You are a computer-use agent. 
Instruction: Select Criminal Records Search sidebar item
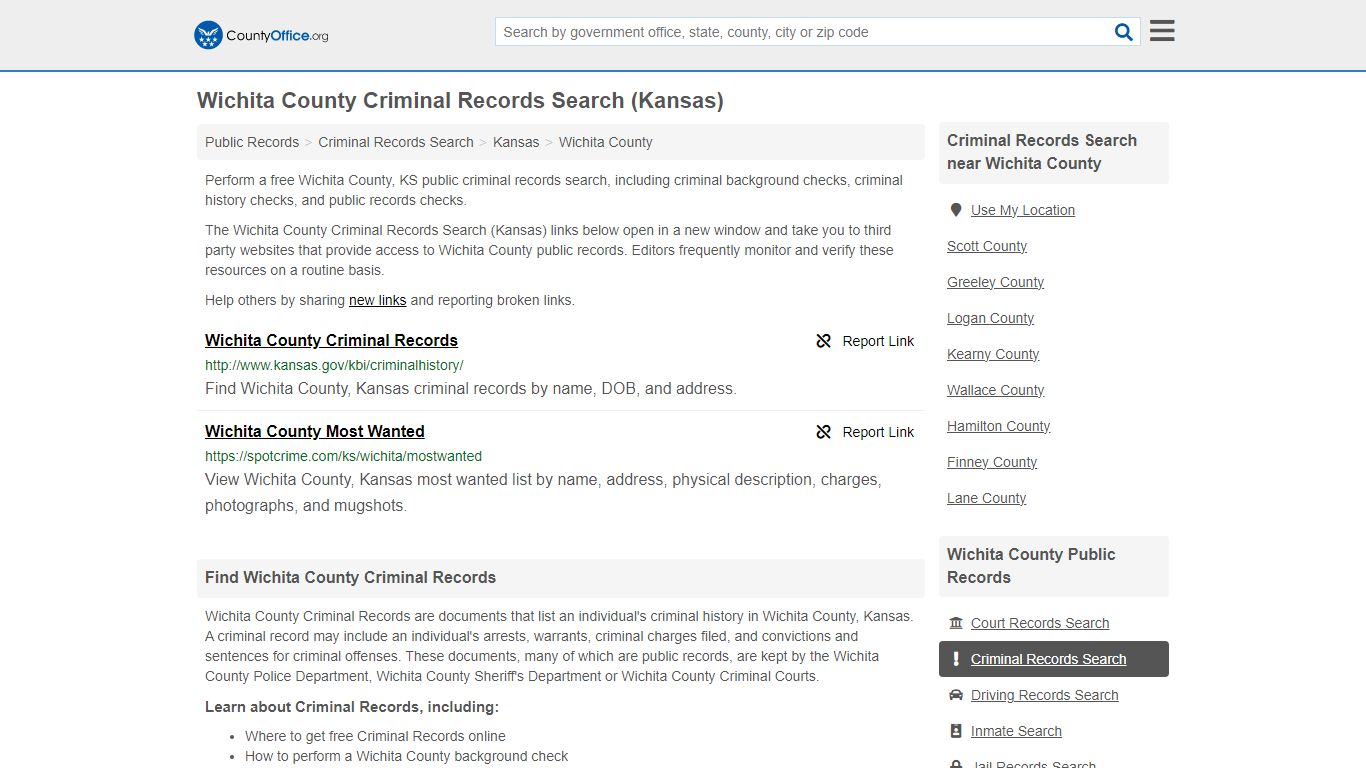click(x=1054, y=659)
